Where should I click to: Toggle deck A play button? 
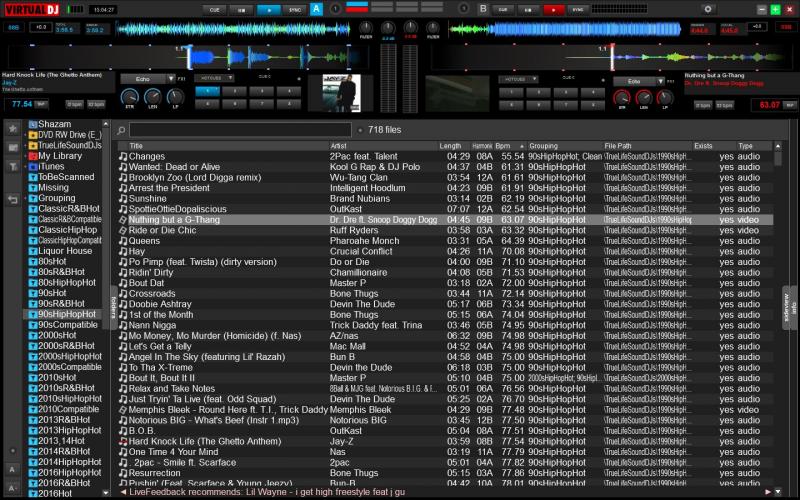point(269,10)
